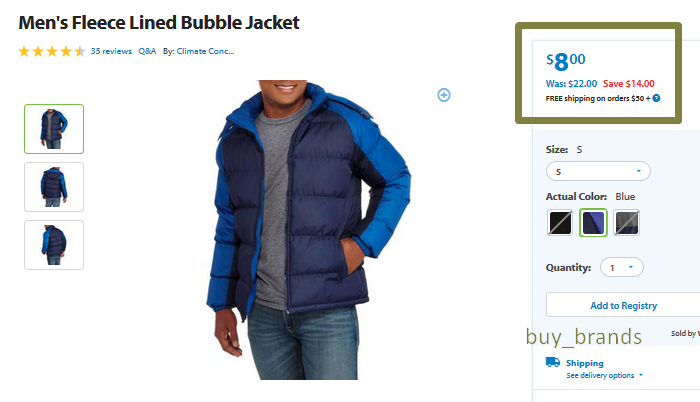Select the first front-view jacket thumbnail
This screenshot has width=700, height=402.
[54, 129]
